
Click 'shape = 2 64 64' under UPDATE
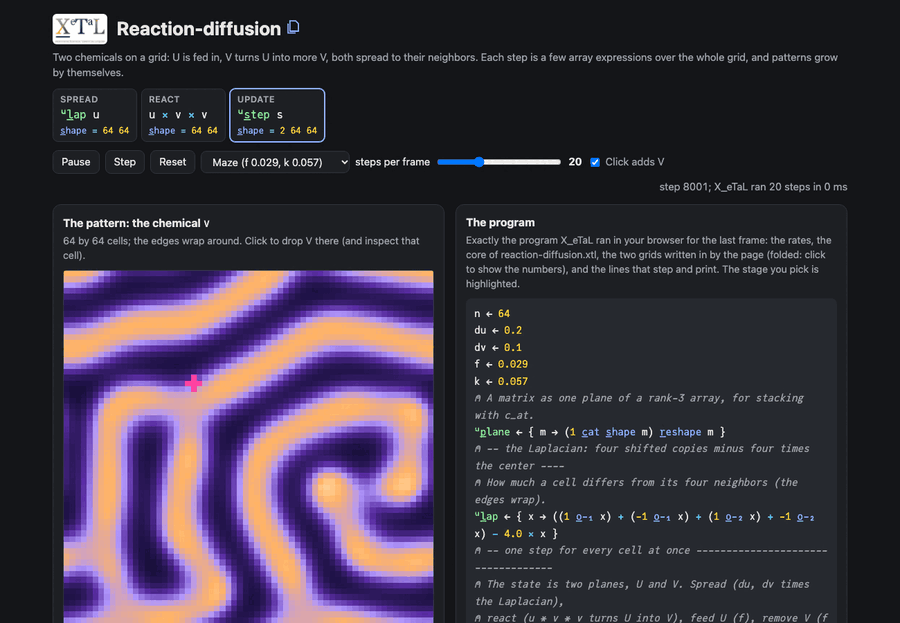pyautogui.click(x=277, y=131)
